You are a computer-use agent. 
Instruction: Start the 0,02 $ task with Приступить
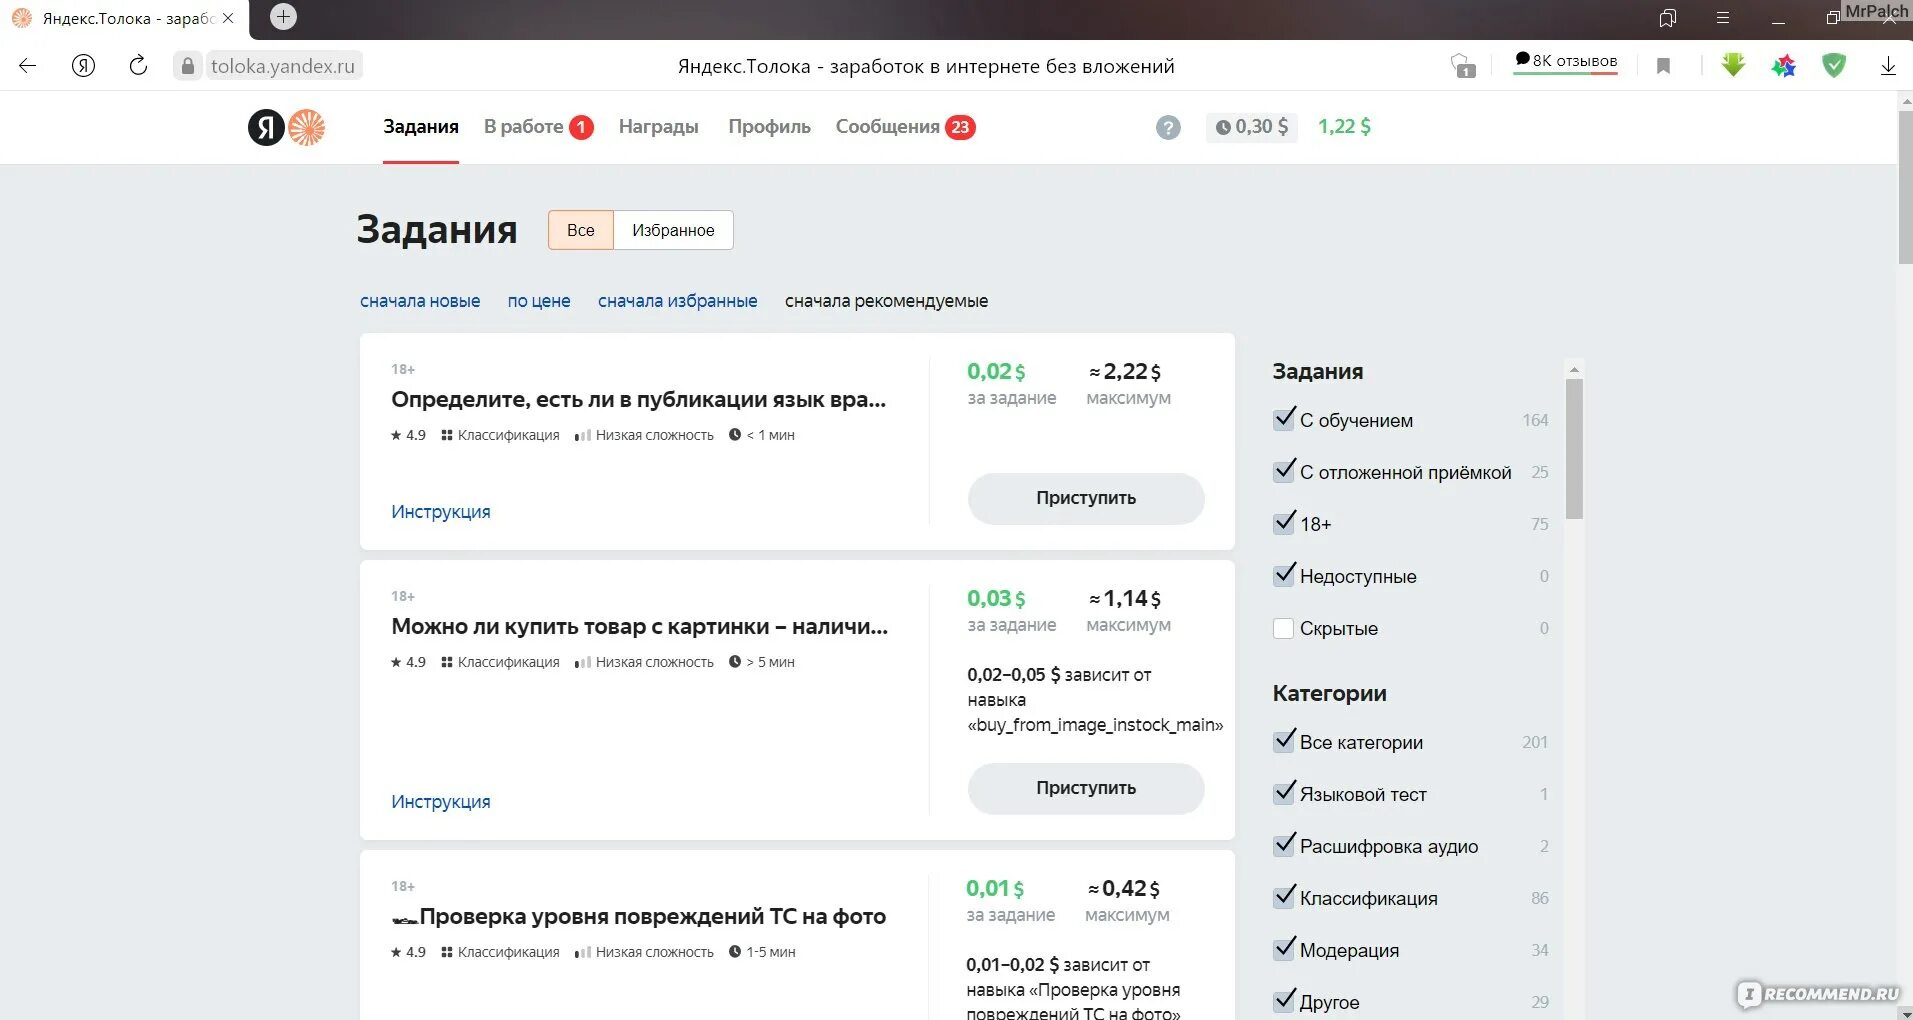coord(1086,498)
